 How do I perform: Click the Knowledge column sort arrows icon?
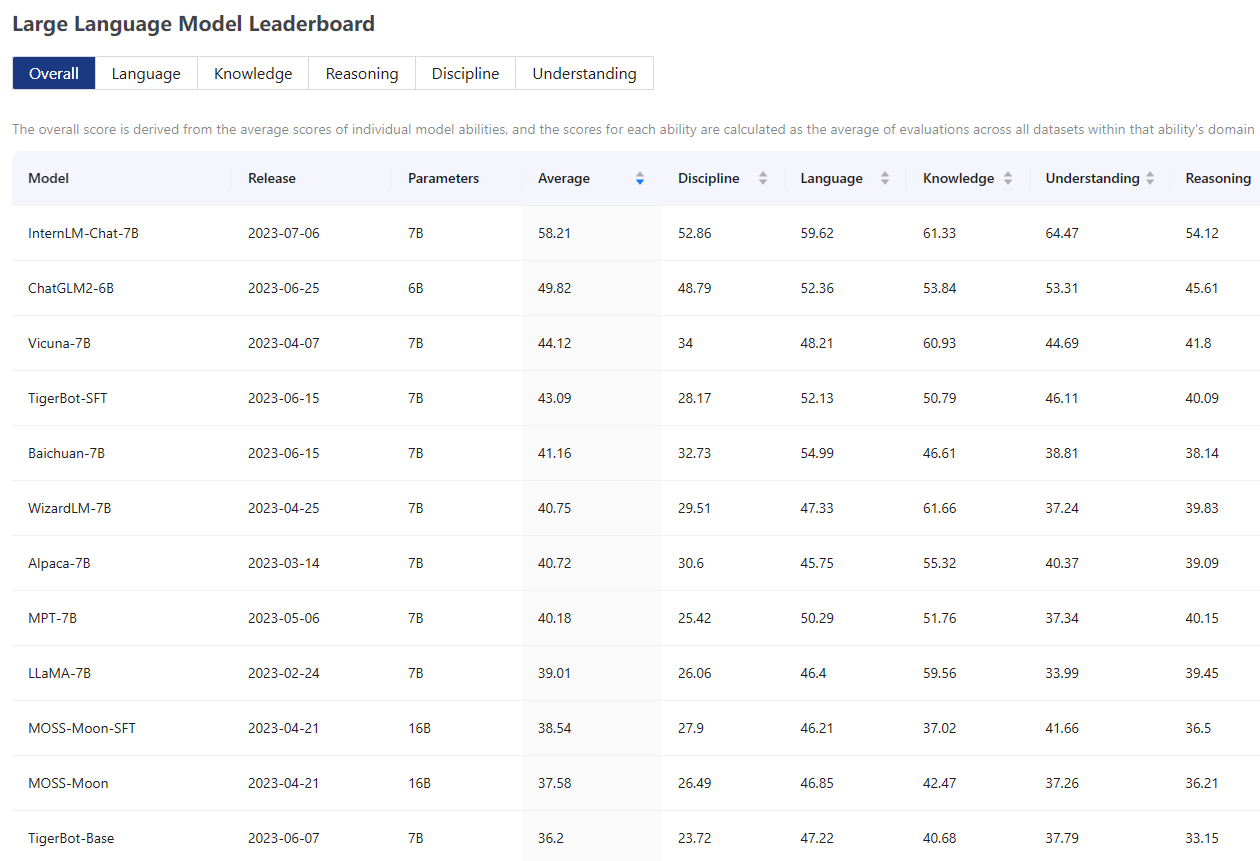point(1008,179)
